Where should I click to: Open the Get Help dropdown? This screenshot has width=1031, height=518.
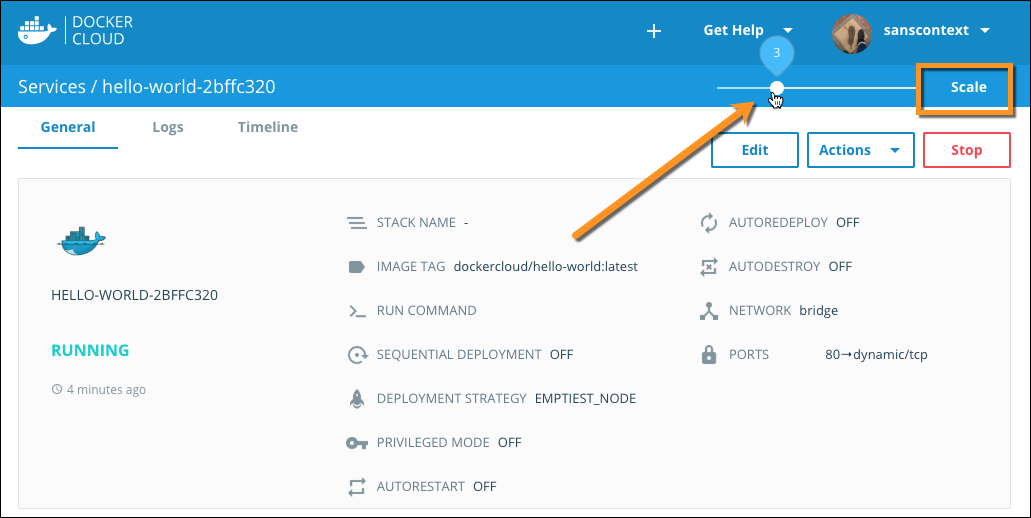747,31
